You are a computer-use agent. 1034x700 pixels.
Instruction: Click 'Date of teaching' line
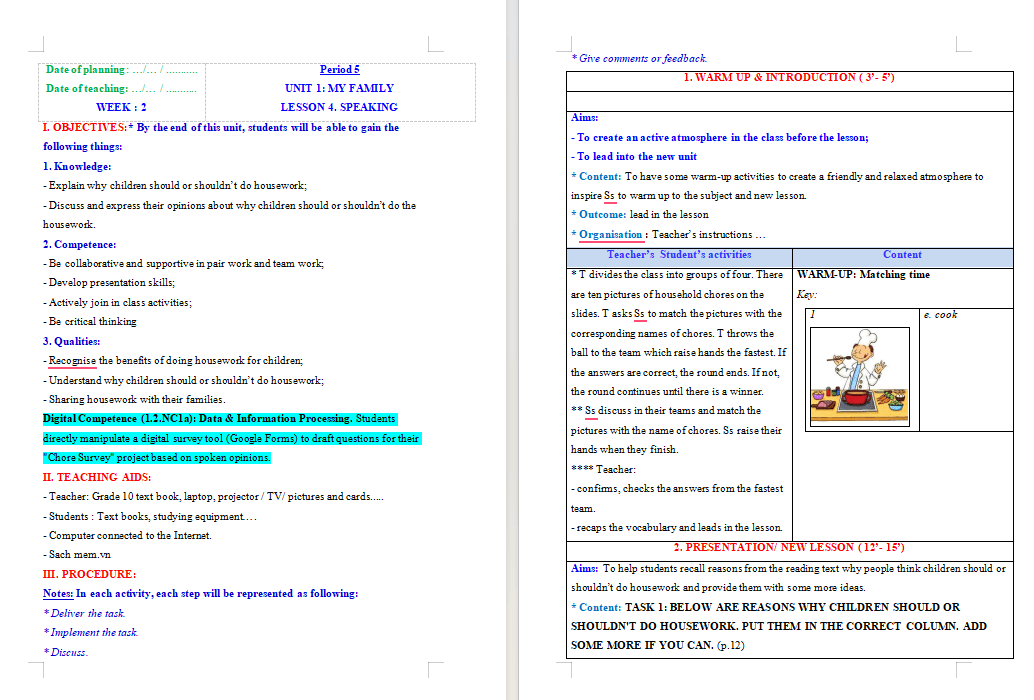pos(121,88)
